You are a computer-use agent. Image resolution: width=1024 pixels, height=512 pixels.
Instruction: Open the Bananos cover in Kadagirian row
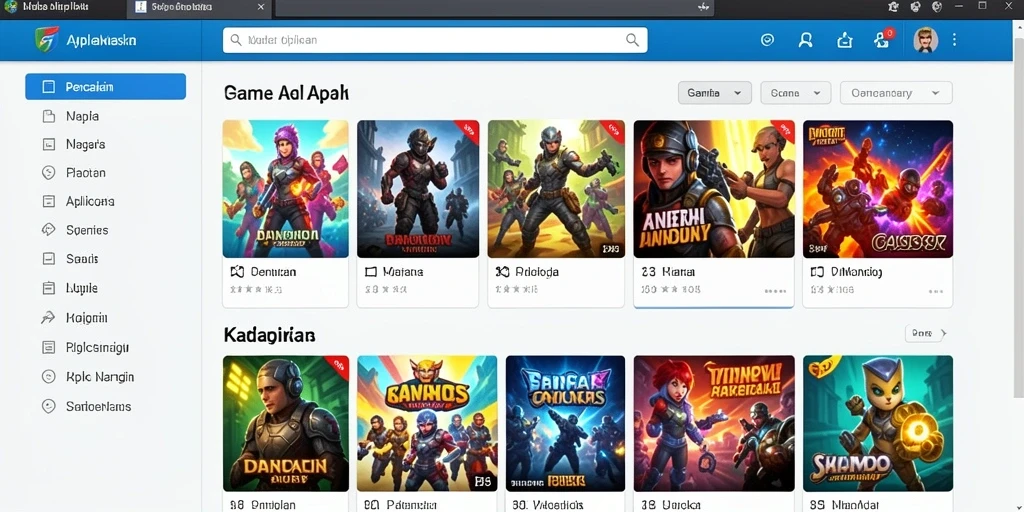427,423
